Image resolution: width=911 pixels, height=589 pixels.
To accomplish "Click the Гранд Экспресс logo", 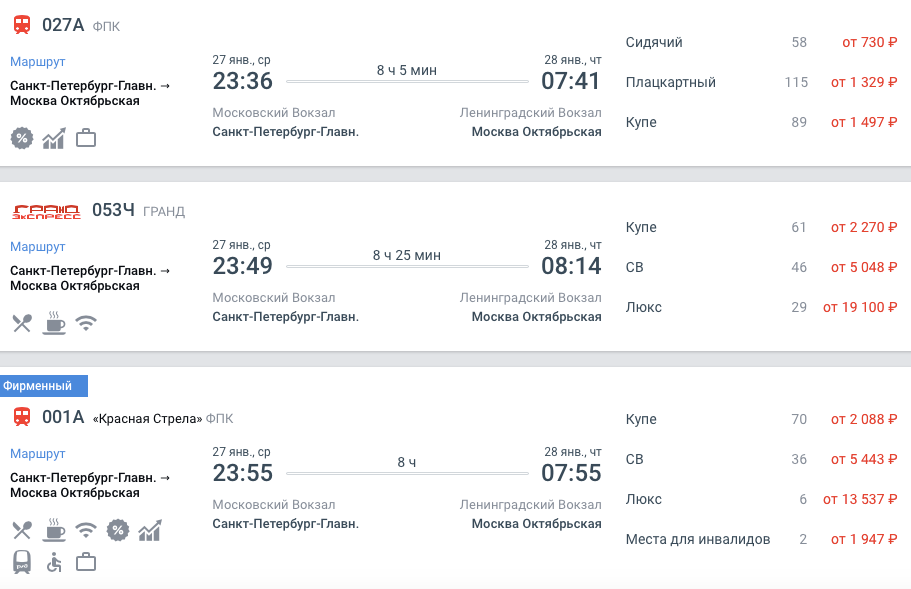I will pyautogui.click(x=46, y=211).
